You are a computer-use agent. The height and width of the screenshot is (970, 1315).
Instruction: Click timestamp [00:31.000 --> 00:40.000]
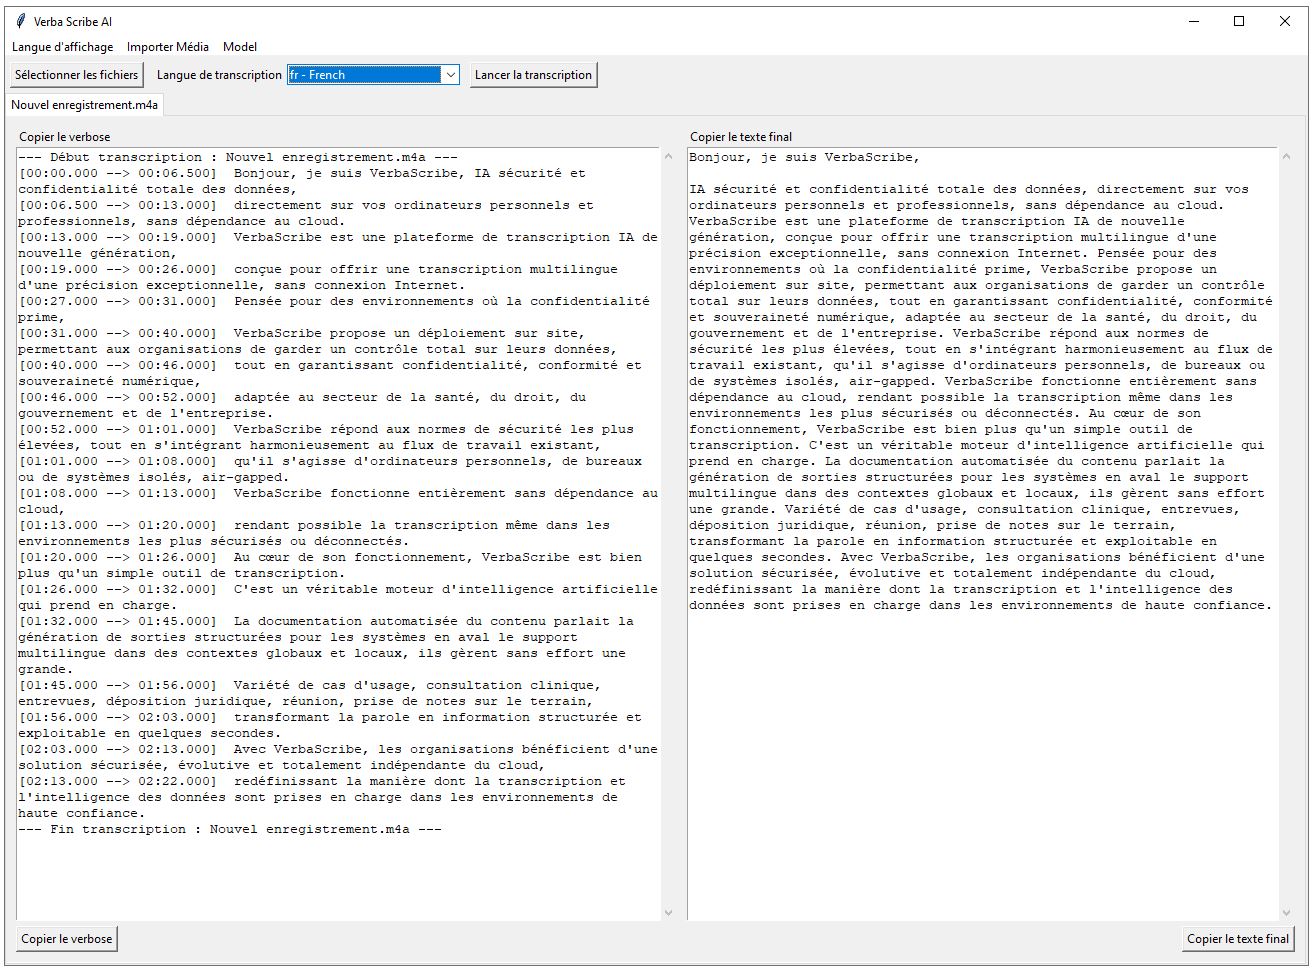pyautogui.click(x=117, y=333)
